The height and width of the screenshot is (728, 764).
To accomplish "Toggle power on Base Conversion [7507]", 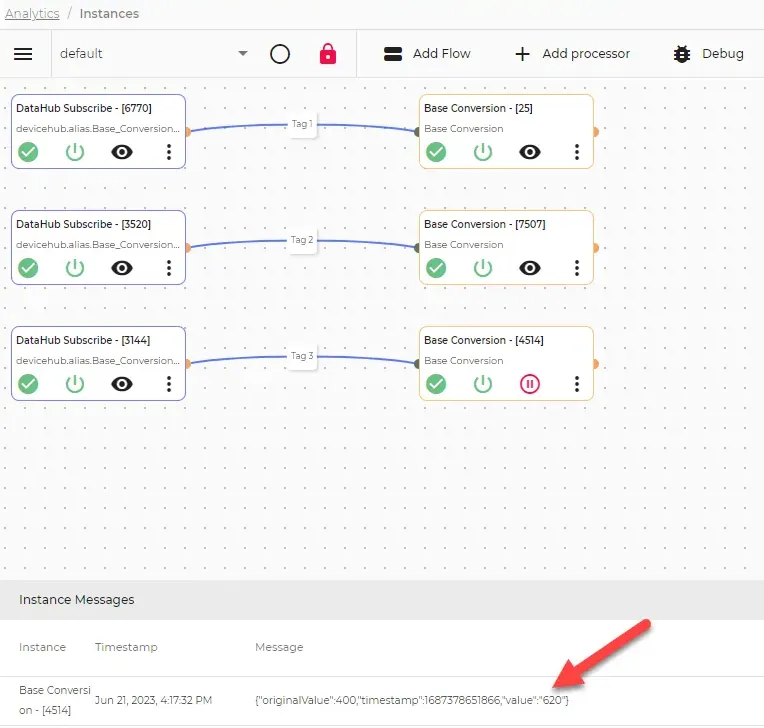I will 483,268.
